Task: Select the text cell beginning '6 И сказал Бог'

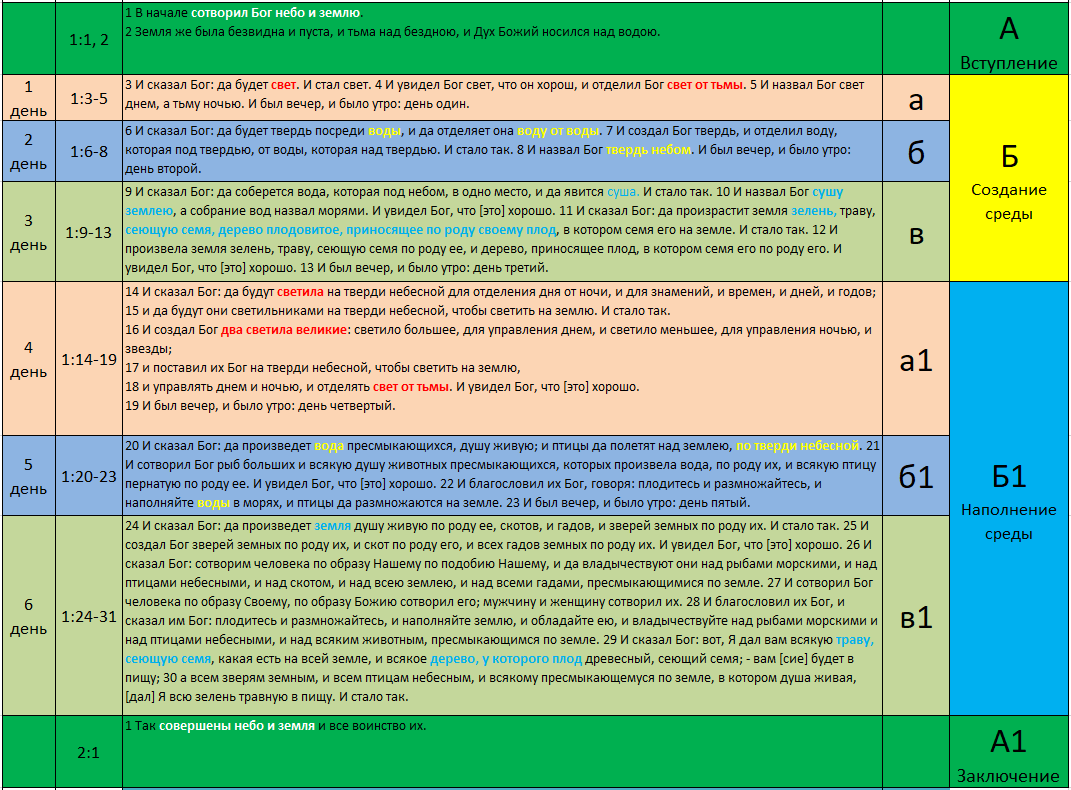Action: point(500,151)
